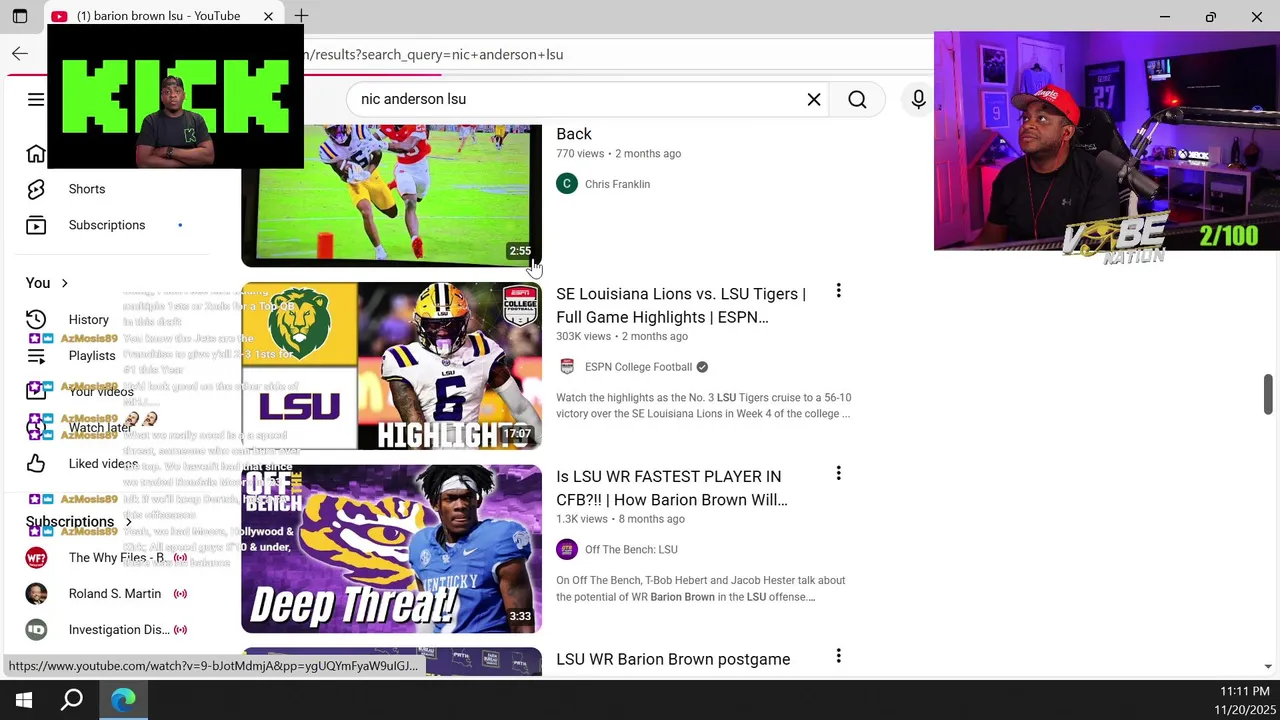Viewport: 1280px width, 720px height.
Task: Open Roland S. Martin subscription
Action: [115, 593]
